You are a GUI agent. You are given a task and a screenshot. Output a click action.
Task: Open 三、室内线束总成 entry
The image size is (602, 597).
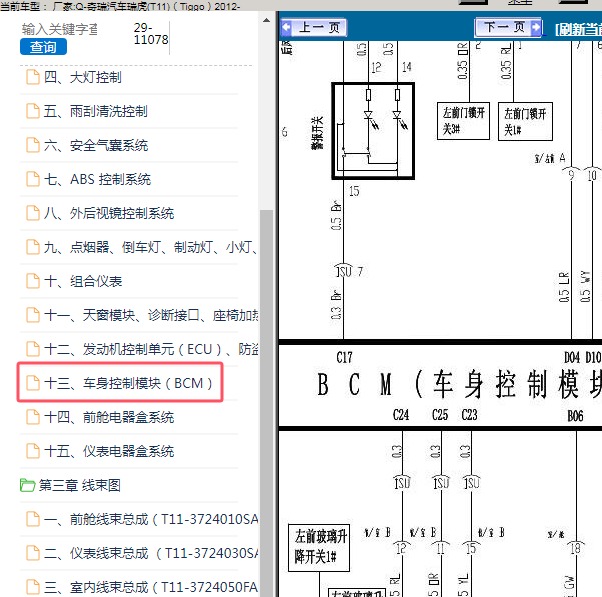click(x=151, y=587)
